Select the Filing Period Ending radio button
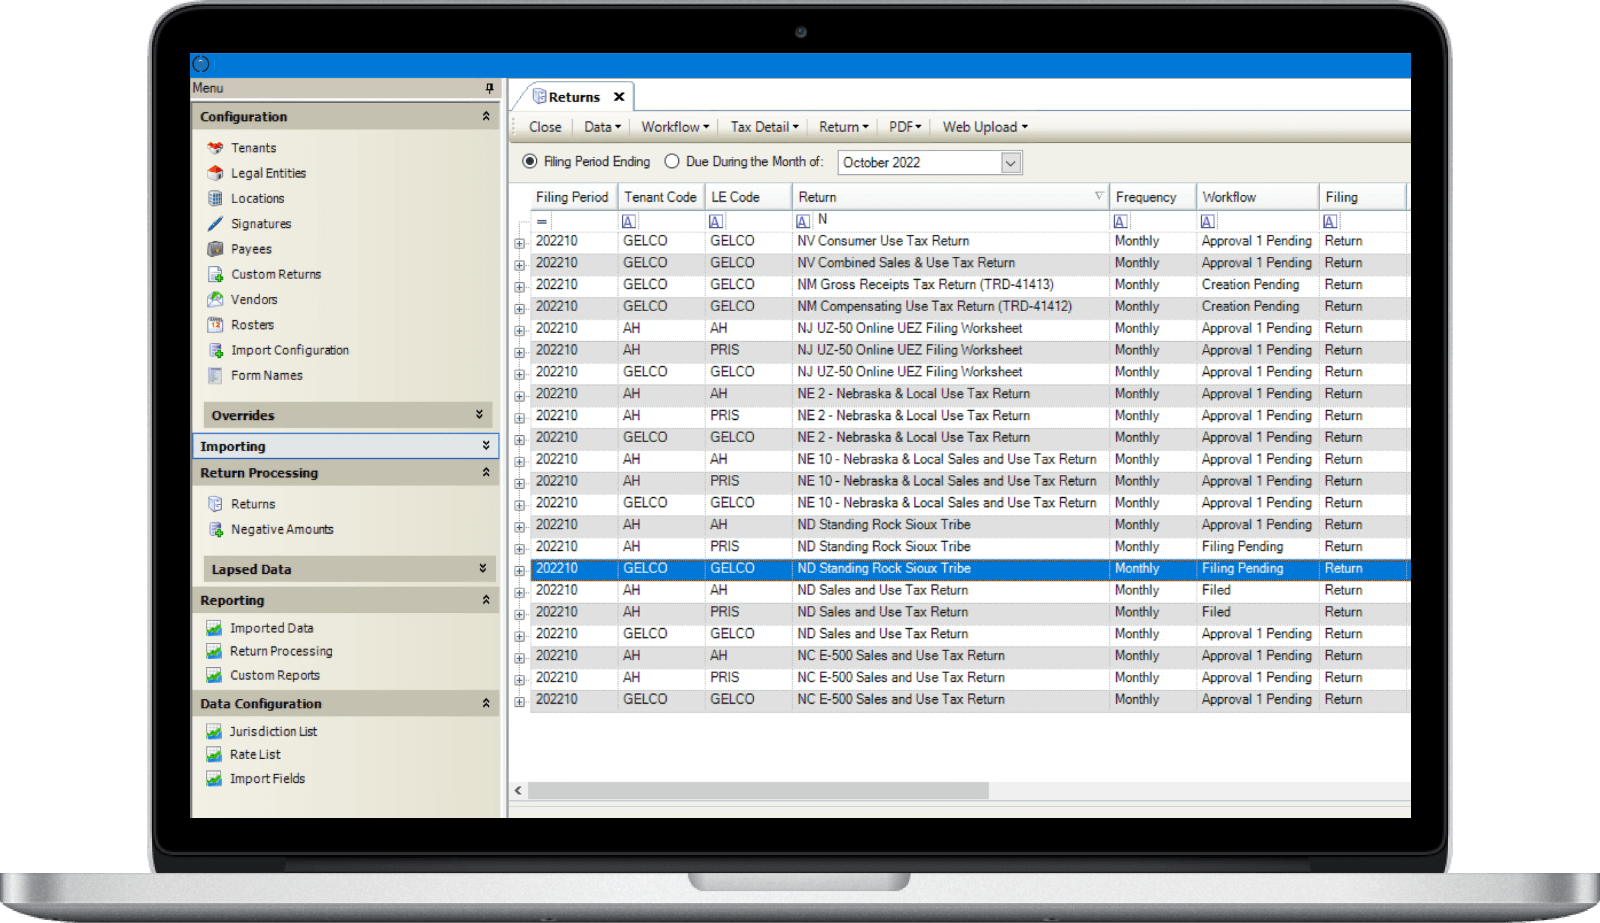The height and width of the screenshot is (923, 1600). (530, 161)
